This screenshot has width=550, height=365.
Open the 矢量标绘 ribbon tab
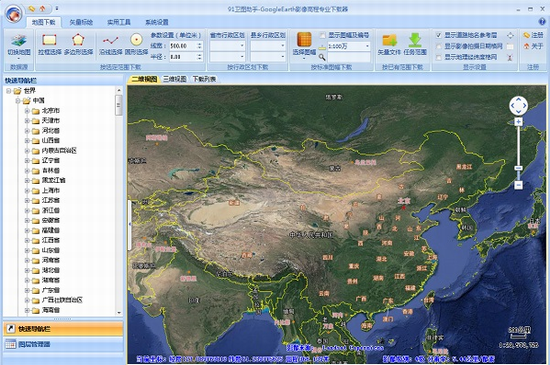tap(81, 22)
